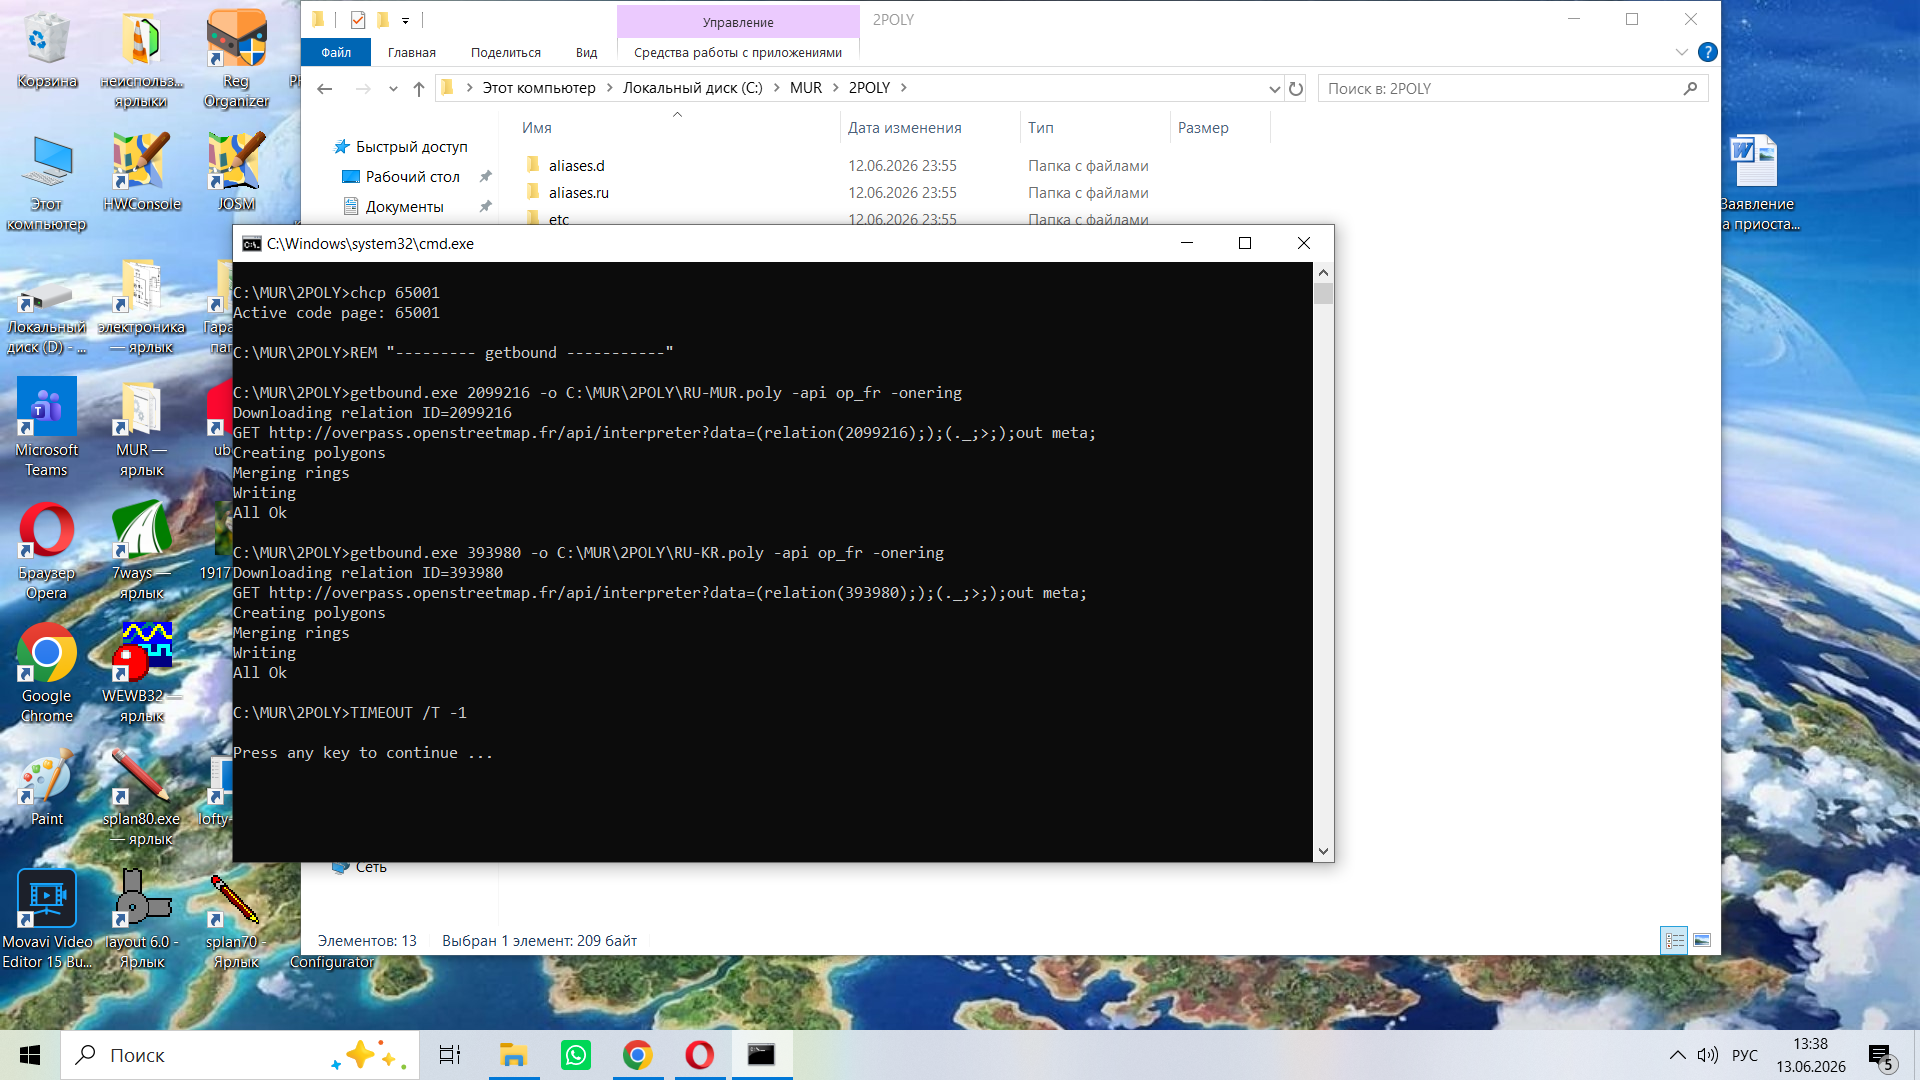Expand the address bar history dropdown

1274,88
